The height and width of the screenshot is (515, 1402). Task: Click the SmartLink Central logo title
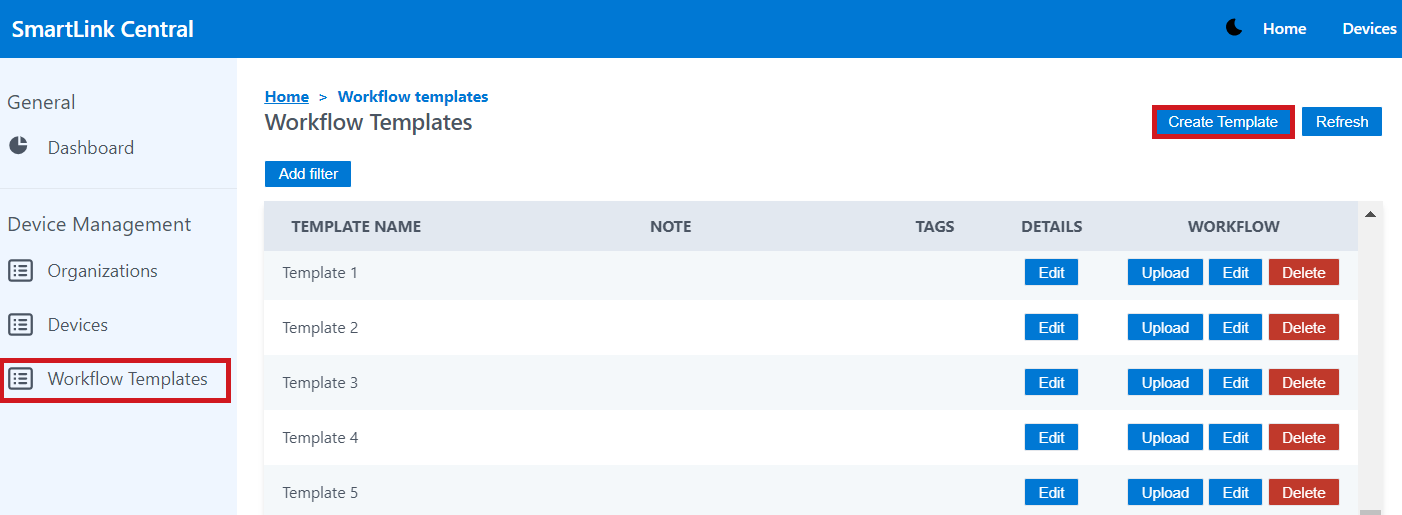click(103, 29)
